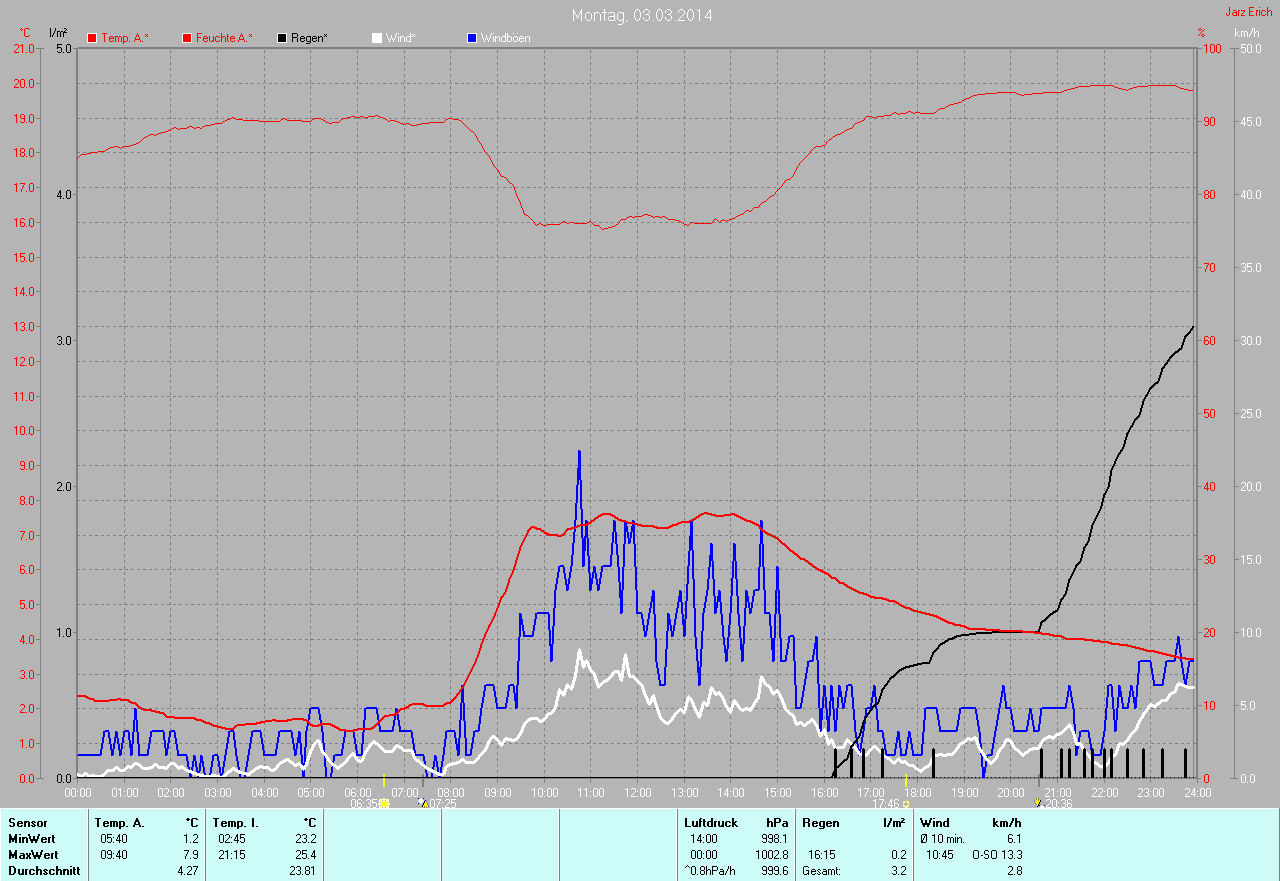Click the 'Wind' column header in table

(936, 823)
